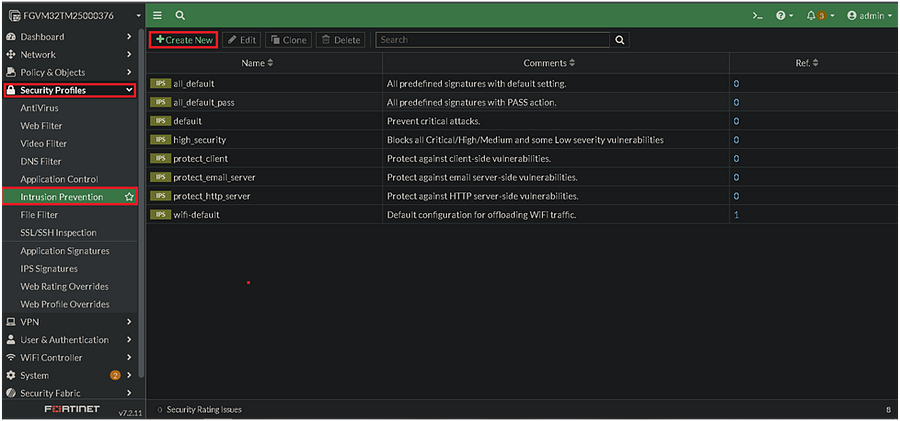Expand the Security Fabric menu
The width and height of the screenshot is (900, 421).
69,393
